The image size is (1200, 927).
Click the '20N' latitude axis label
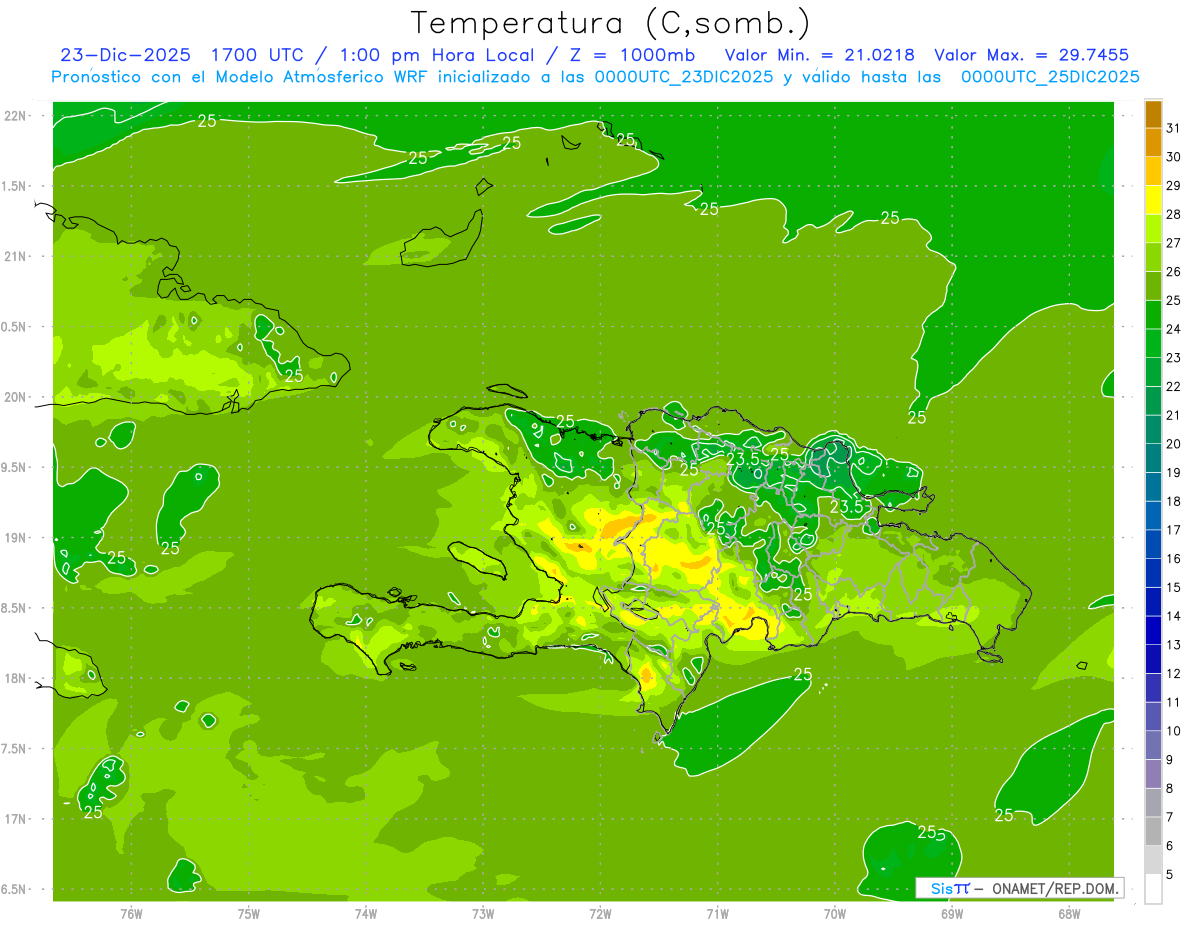pyautogui.click(x=15, y=397)
